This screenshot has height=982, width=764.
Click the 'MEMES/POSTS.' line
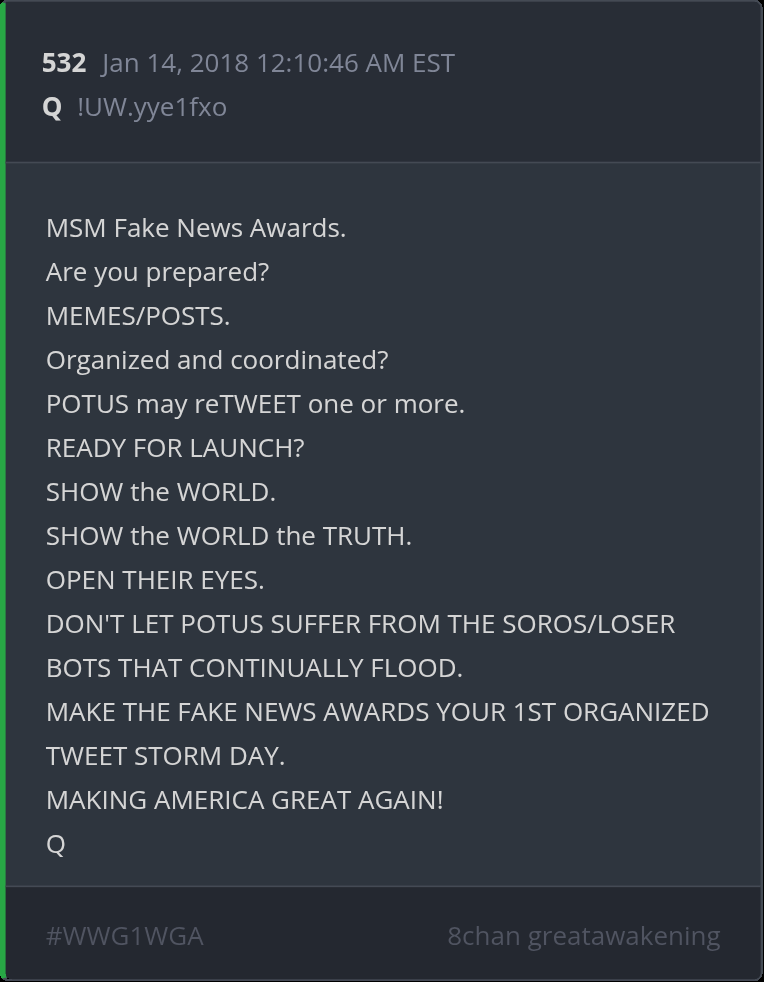(138, 316)
